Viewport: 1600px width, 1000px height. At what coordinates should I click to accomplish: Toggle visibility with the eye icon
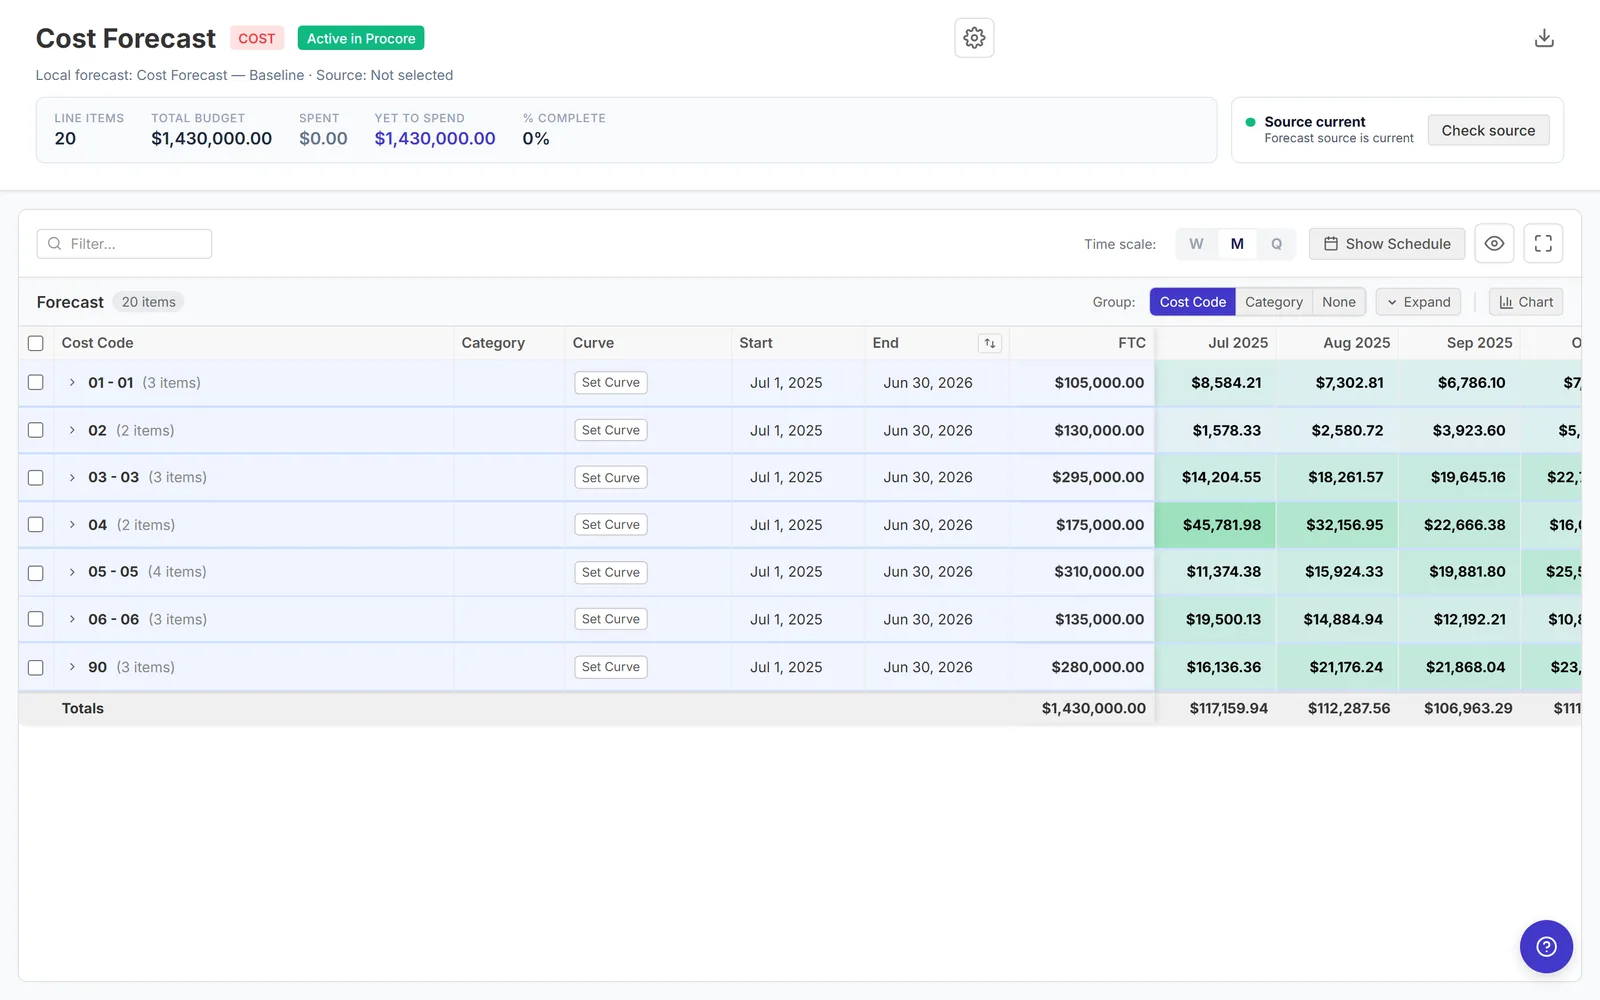tap(1494, 244)
